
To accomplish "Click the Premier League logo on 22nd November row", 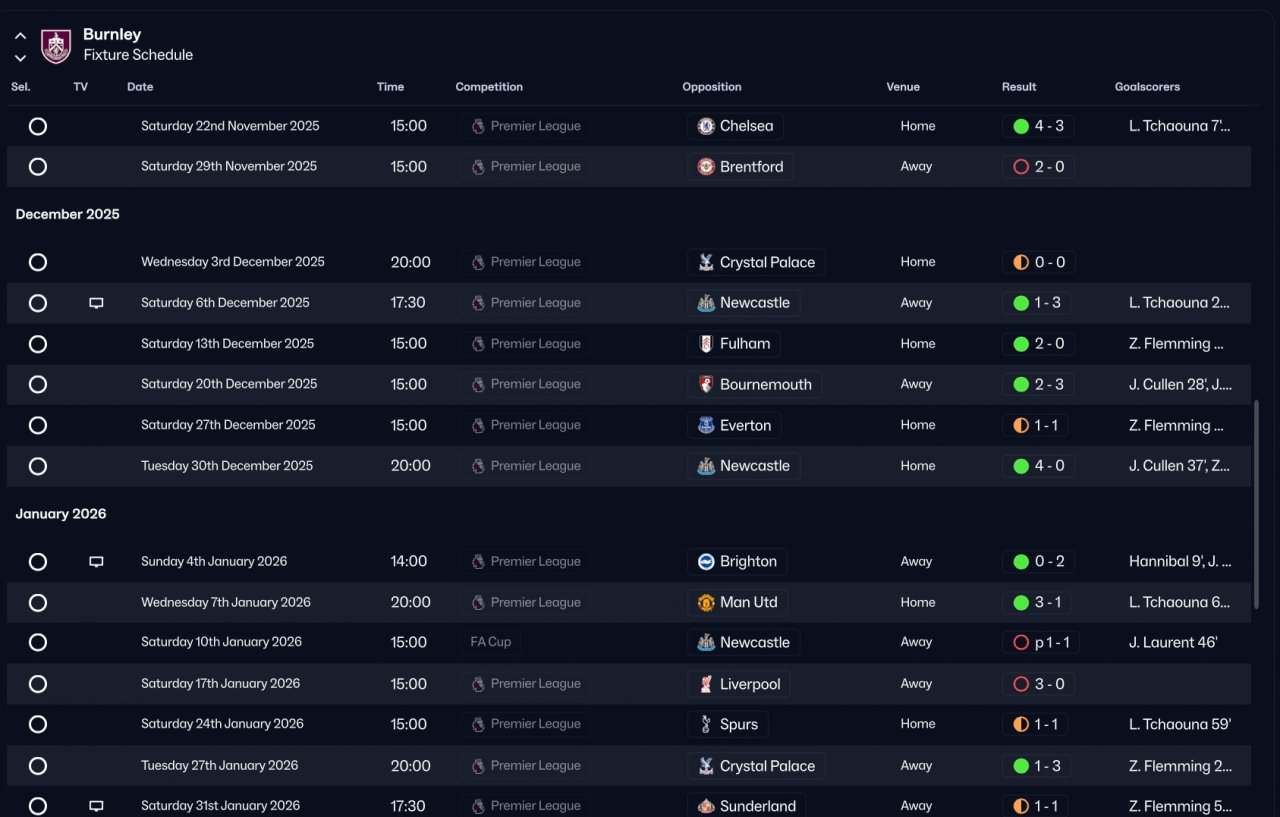I will coord(478,126).
